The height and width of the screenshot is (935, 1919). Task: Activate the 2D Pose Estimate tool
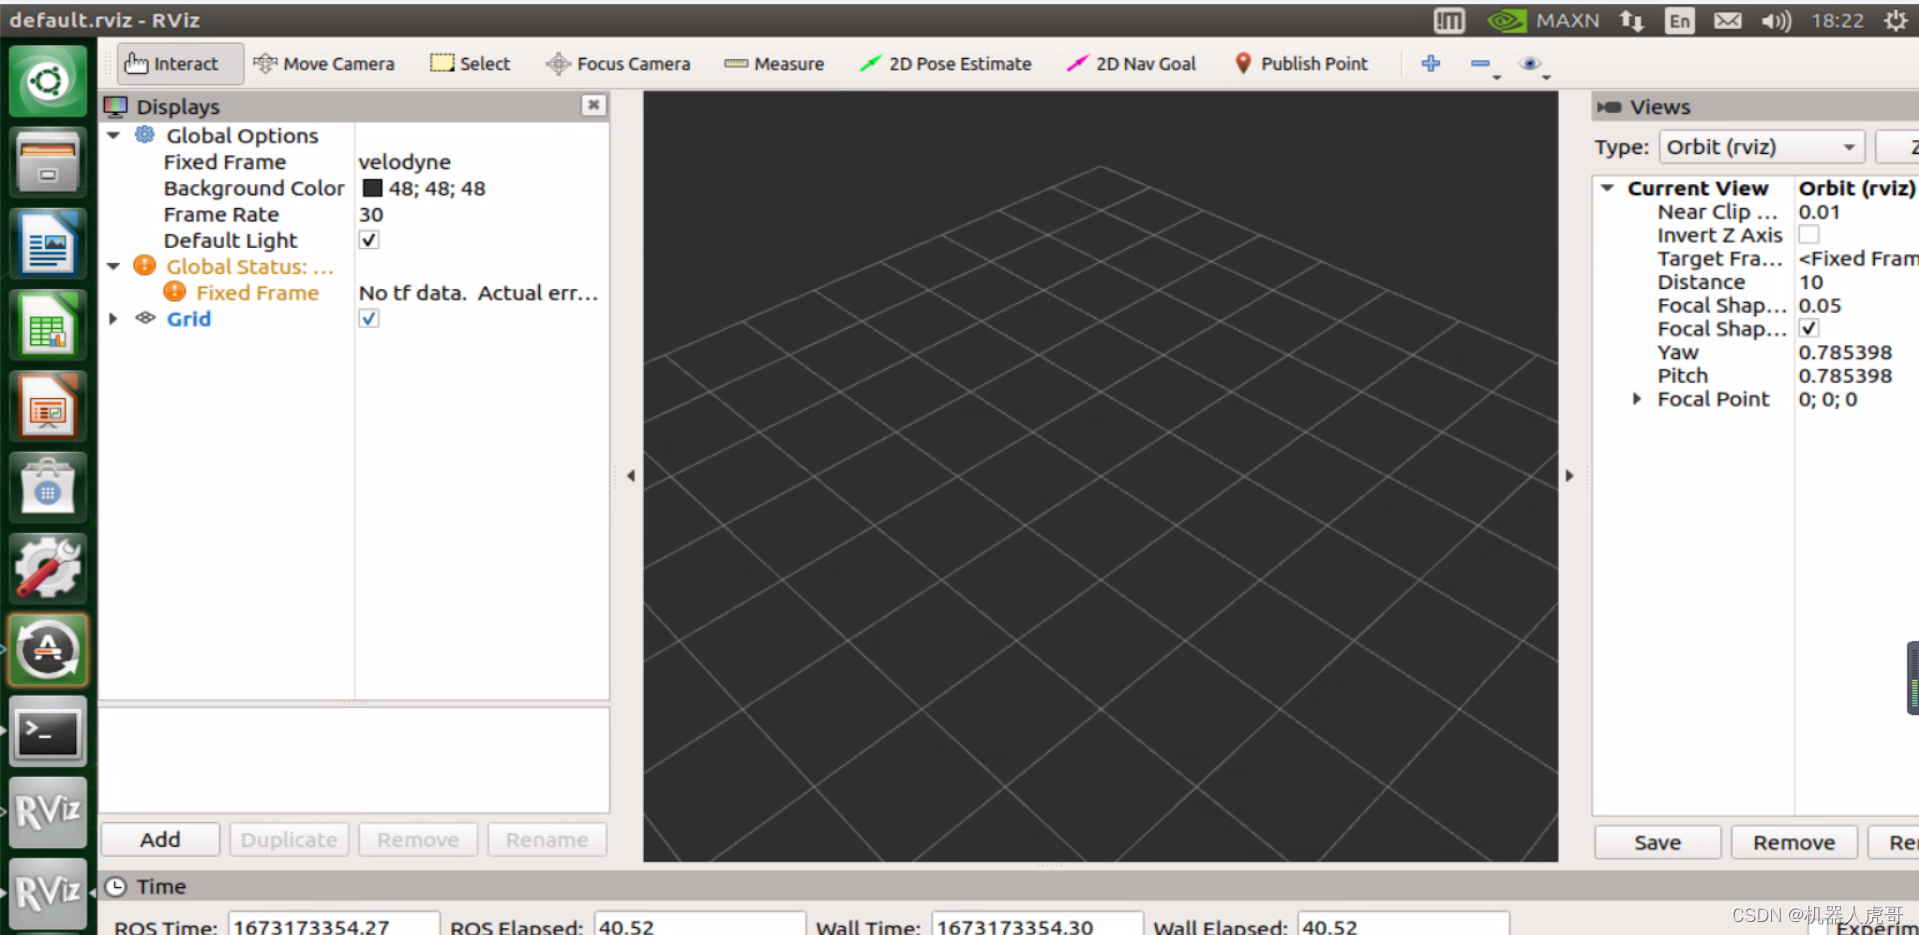[x=946, y=64]
